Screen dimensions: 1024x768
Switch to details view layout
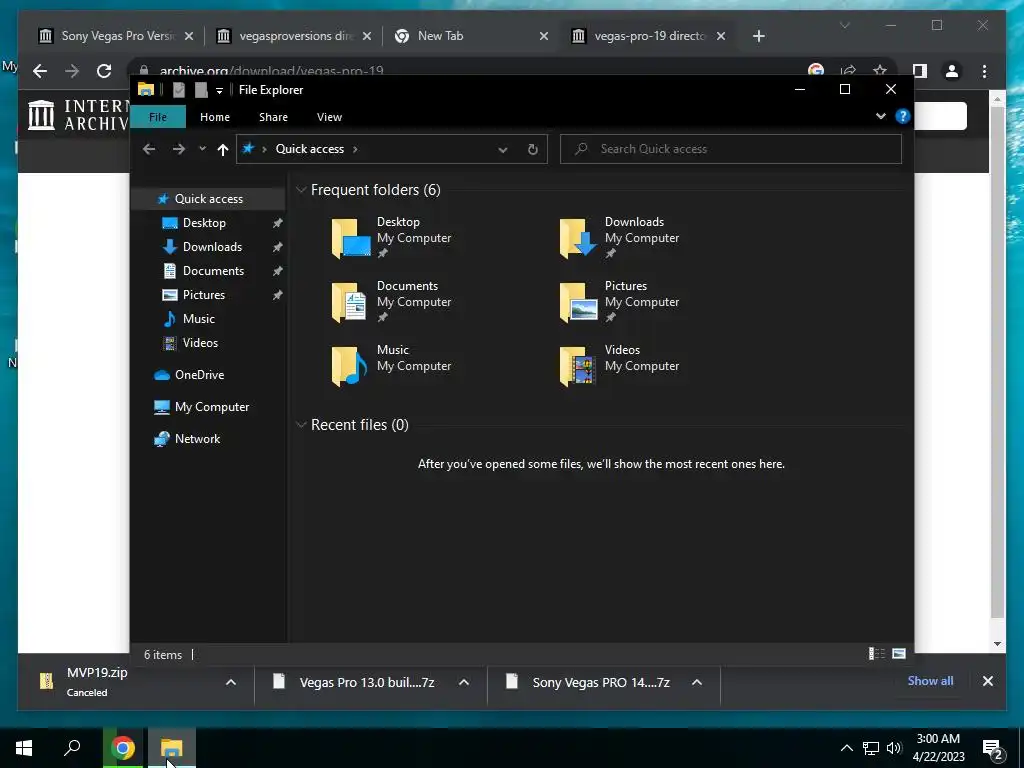click(x=876, y=654)
